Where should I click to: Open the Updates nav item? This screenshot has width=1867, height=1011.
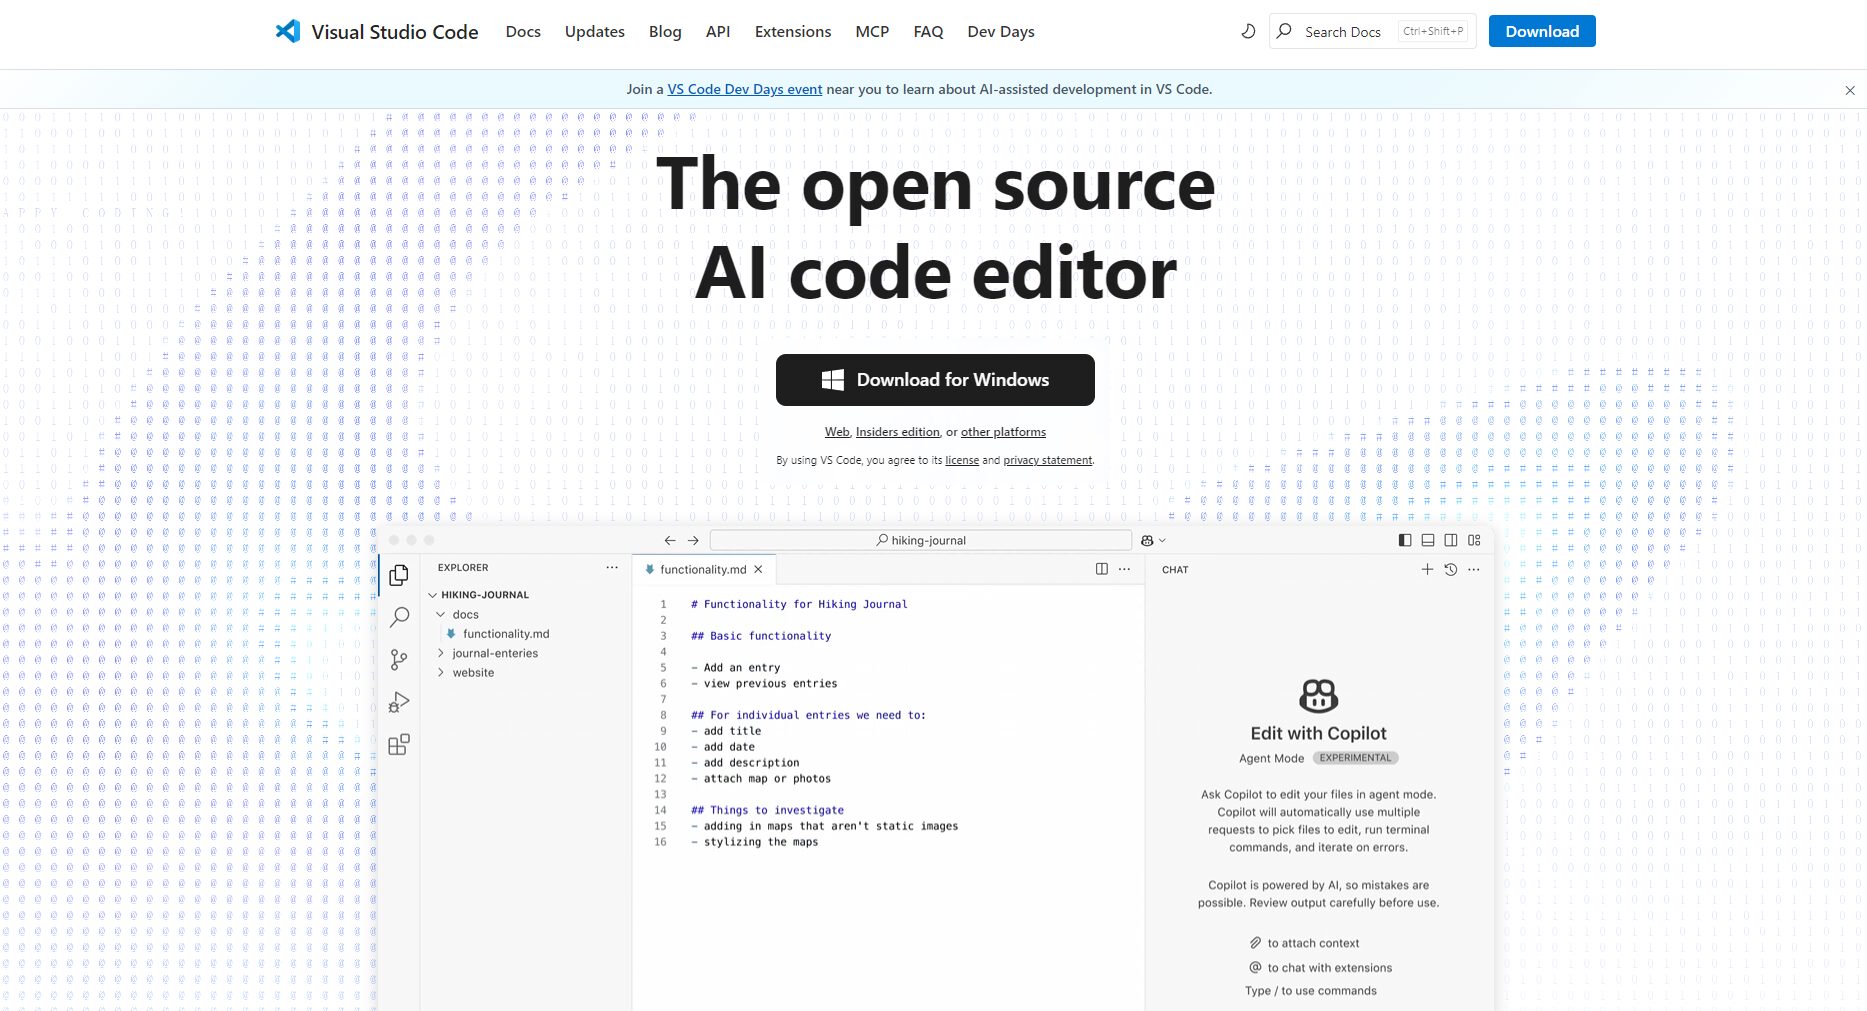click(x=595, y=32)
